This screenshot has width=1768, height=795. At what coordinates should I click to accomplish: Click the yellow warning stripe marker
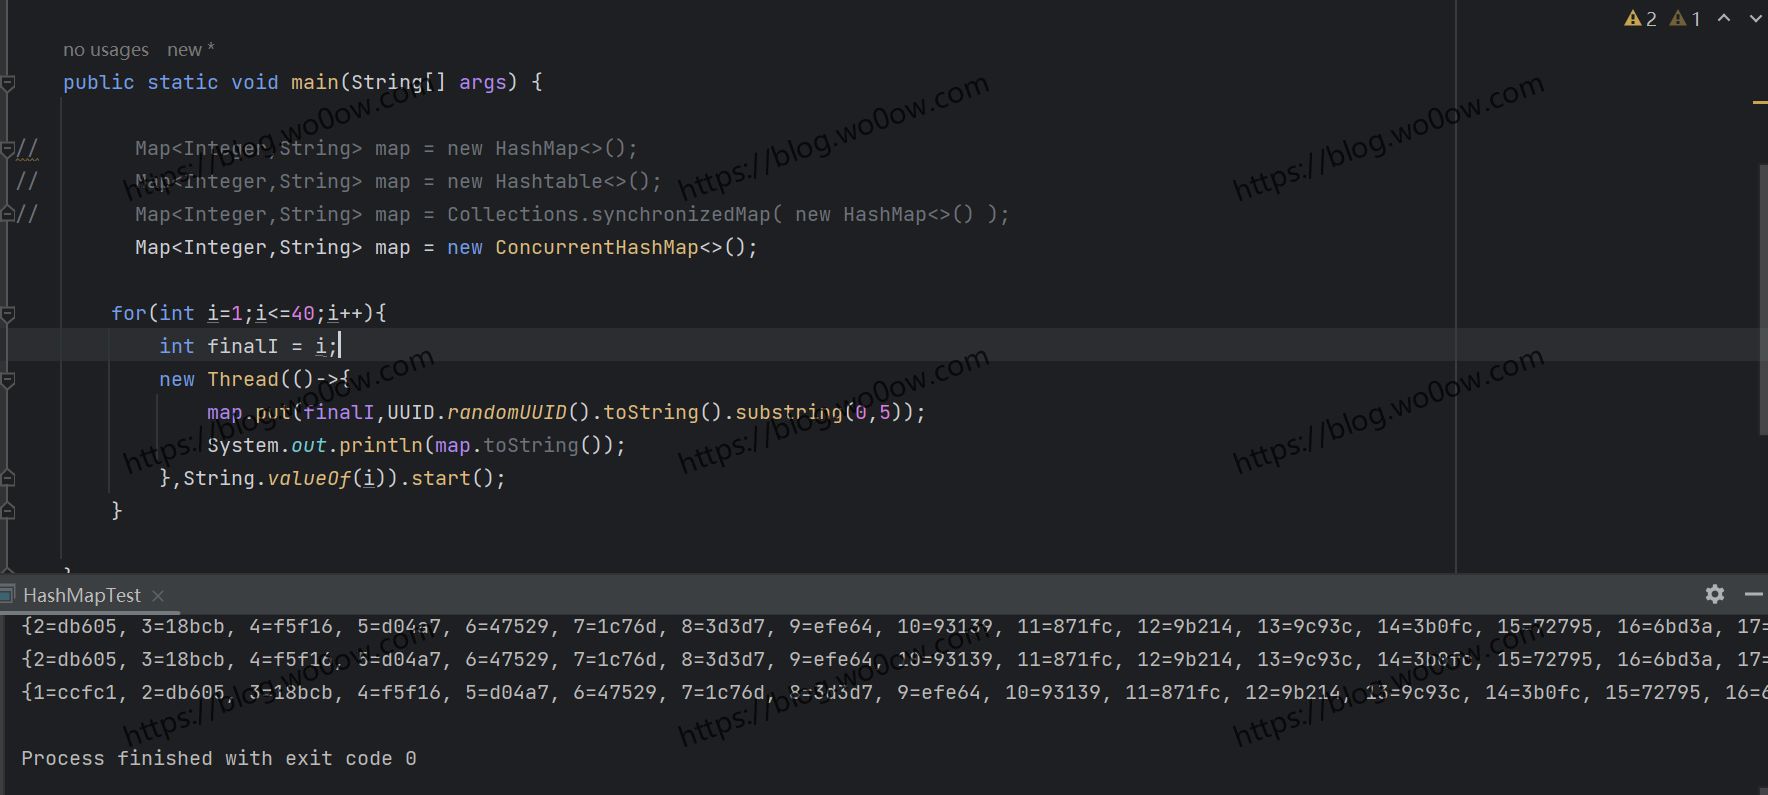tap(1759, 102)
